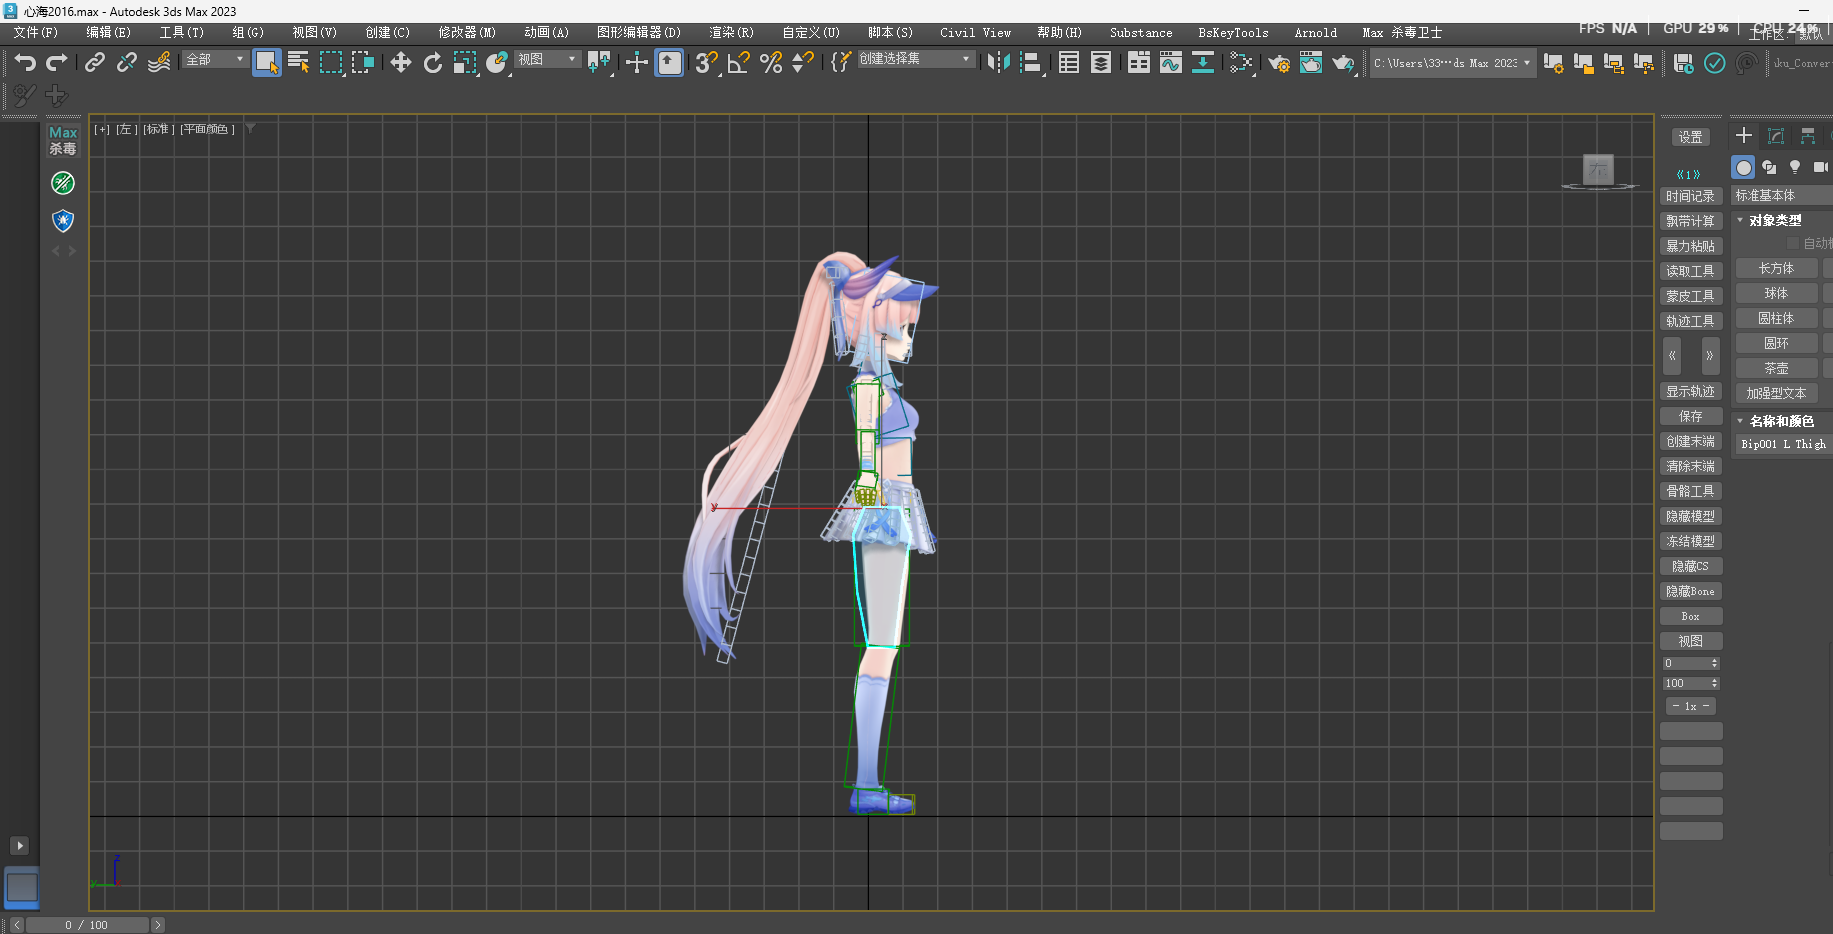Click Edit Named Selection Sets icon

point(841,63)
